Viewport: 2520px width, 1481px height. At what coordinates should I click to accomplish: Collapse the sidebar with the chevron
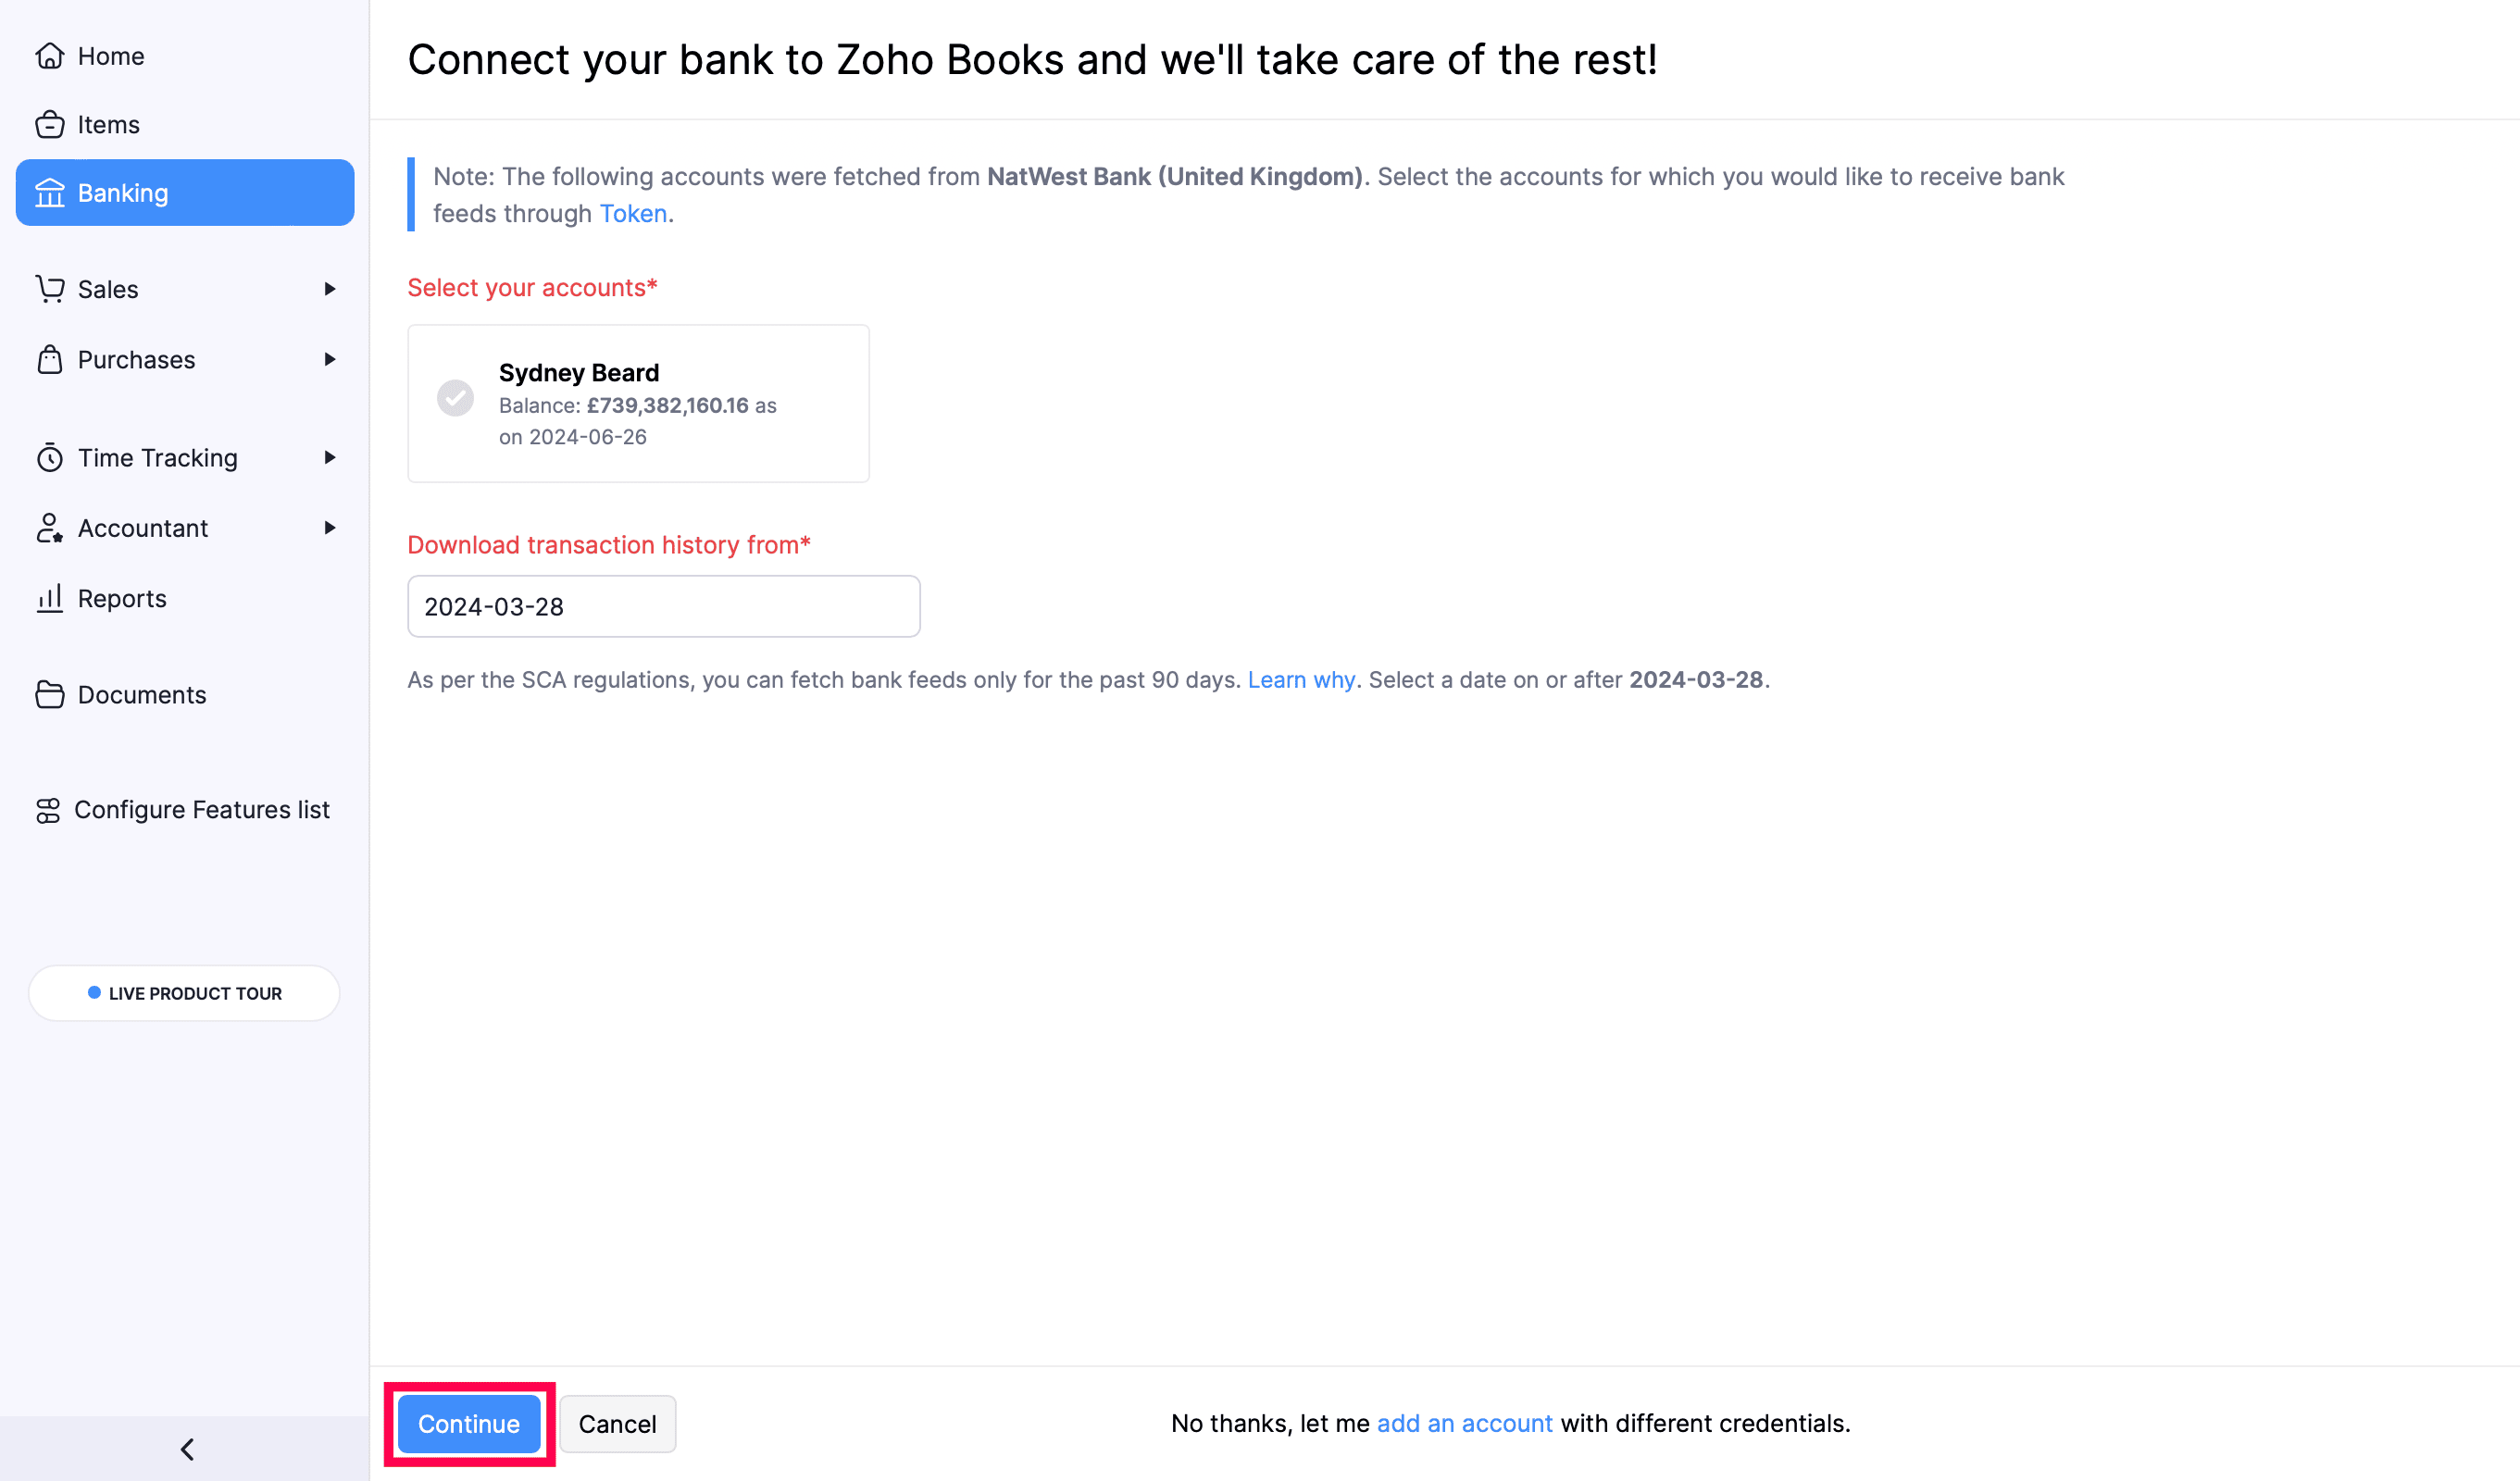pyautogui.click(x=185, y=1449)
